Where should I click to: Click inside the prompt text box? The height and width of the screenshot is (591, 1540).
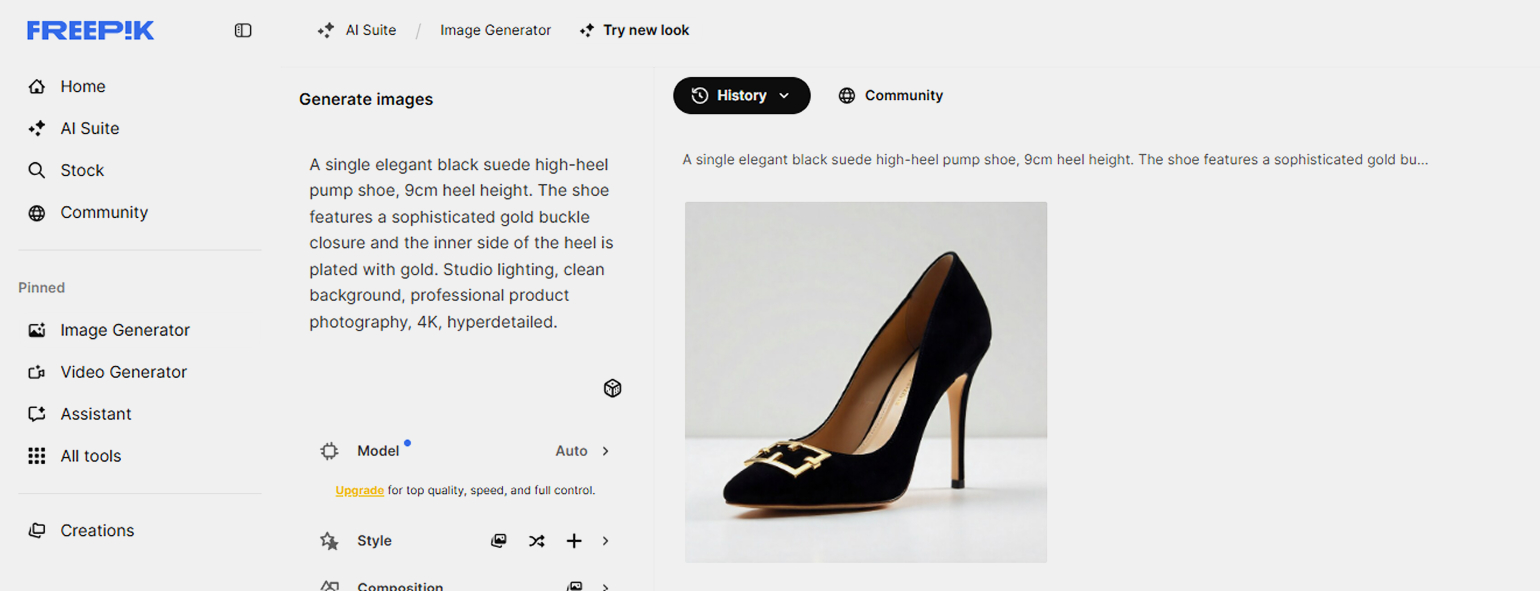(x=460, y=243)
